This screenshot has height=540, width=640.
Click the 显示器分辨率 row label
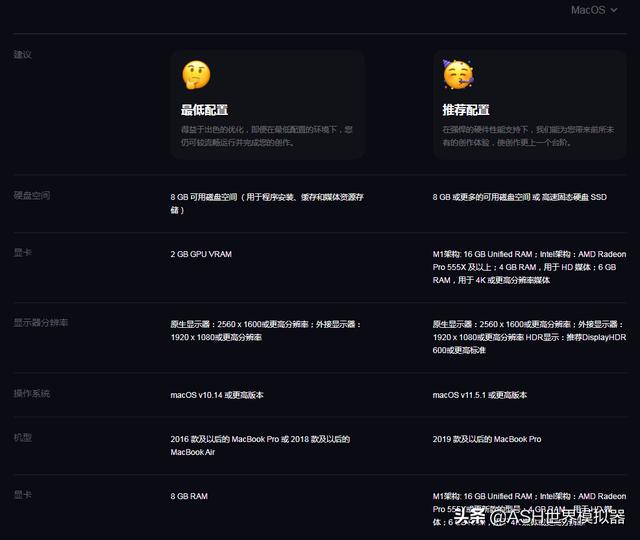click(x=40, y=323)
